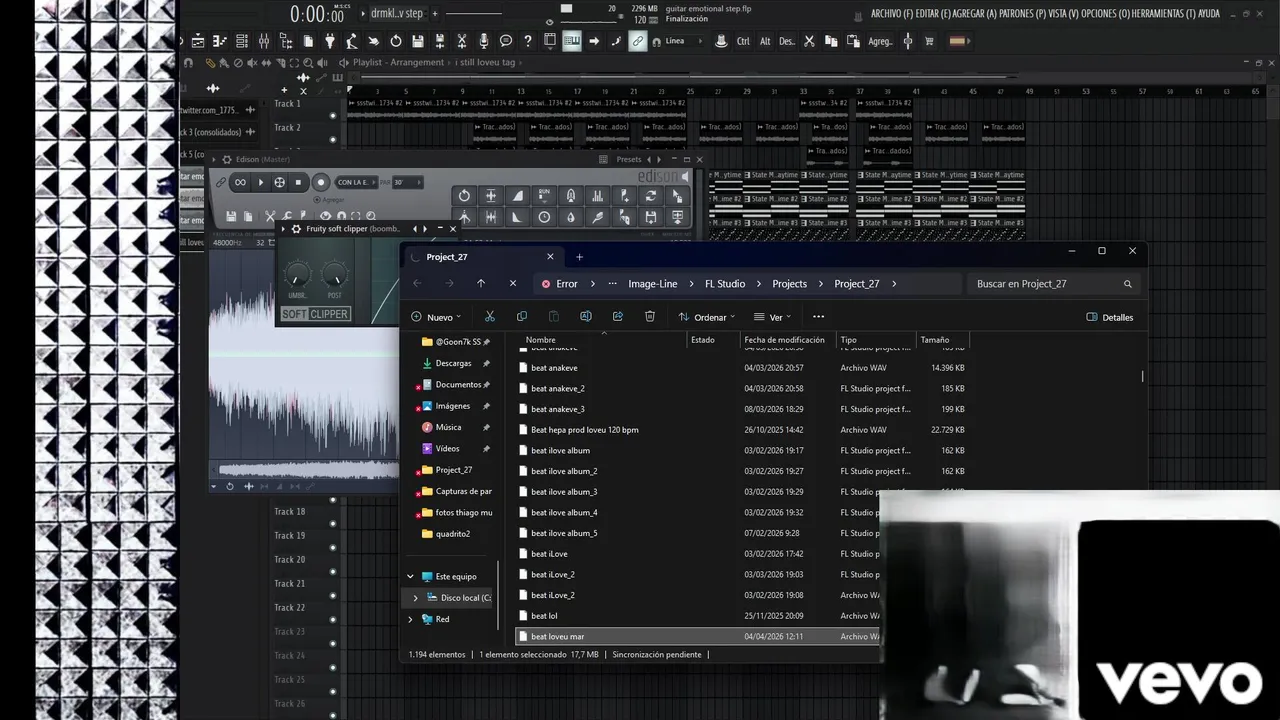
Task: Adjust the soft clipper POST knob
Action: click(334, 274)
